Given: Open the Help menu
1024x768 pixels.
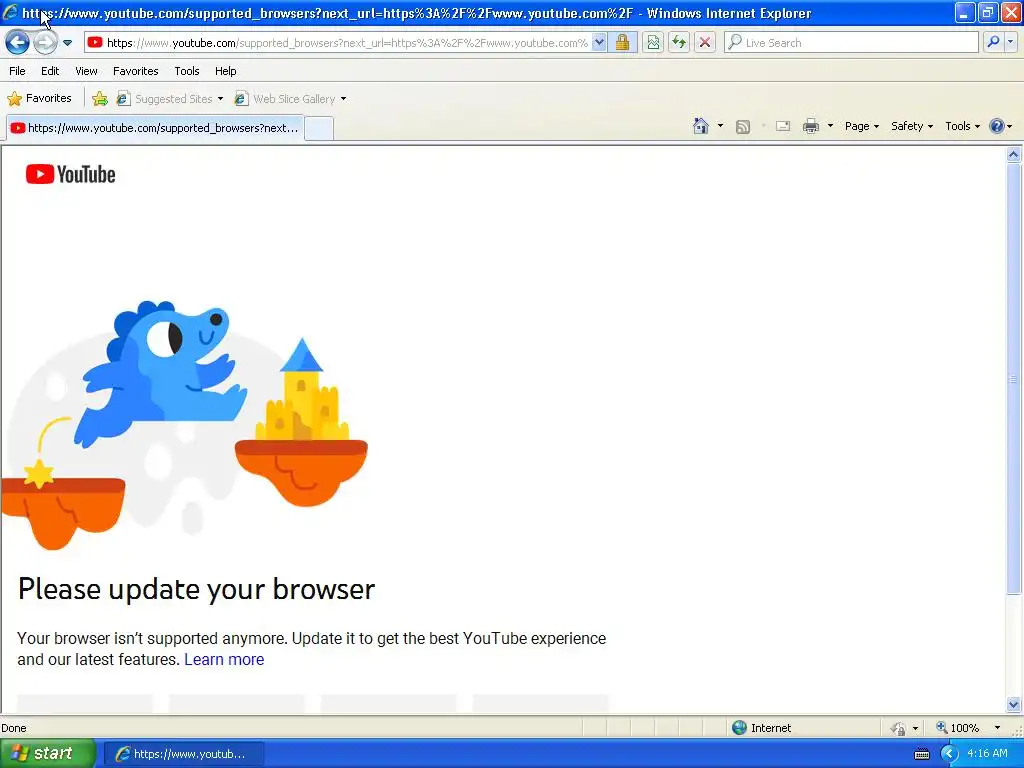Looking at the screenshot, I should click(226, 71).
